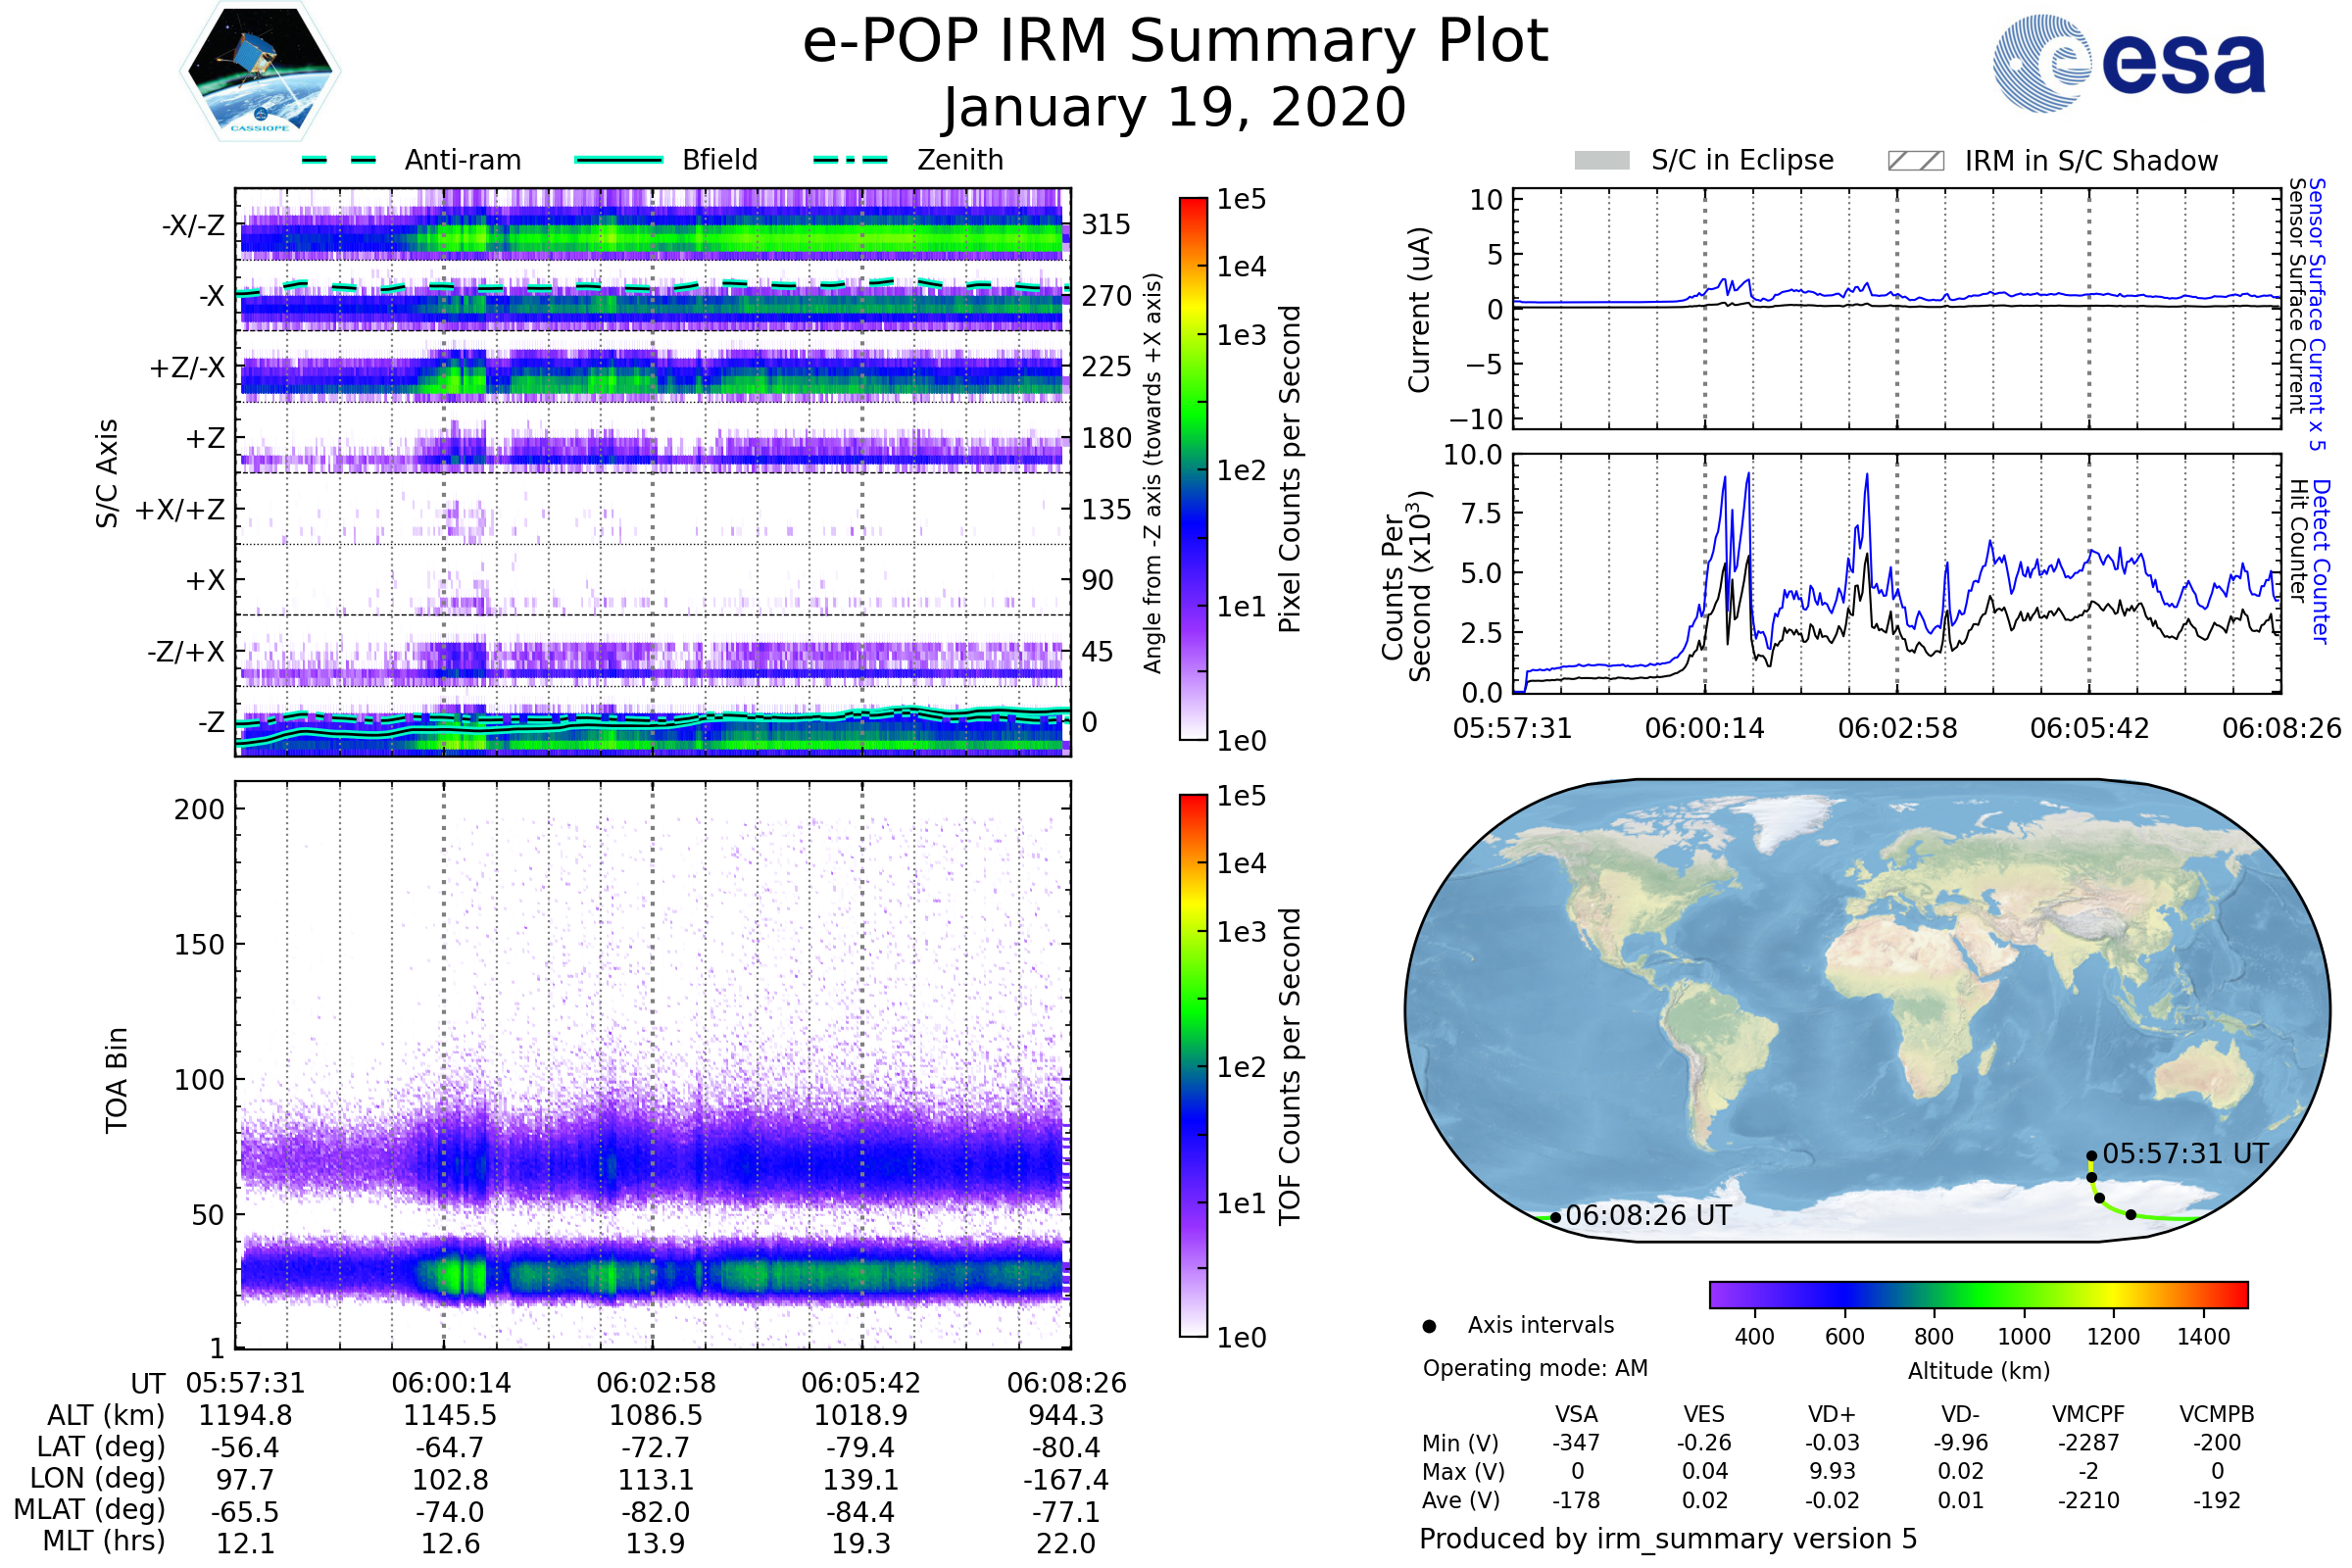Click the IRM in S/C Shadow hatched patch
Viewport: 2352px width, 1568px height.
point(1915,161)
